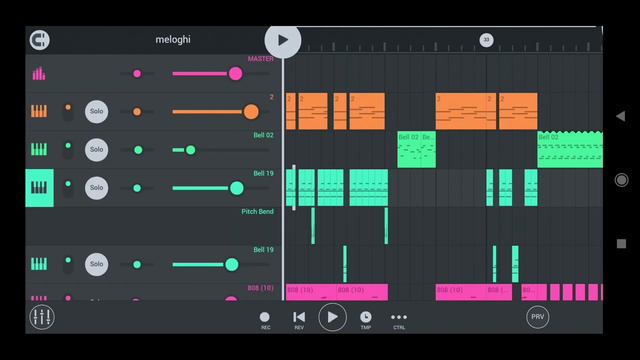Click the timeline marker 33

pyautogui.click(x=486, y=40)
